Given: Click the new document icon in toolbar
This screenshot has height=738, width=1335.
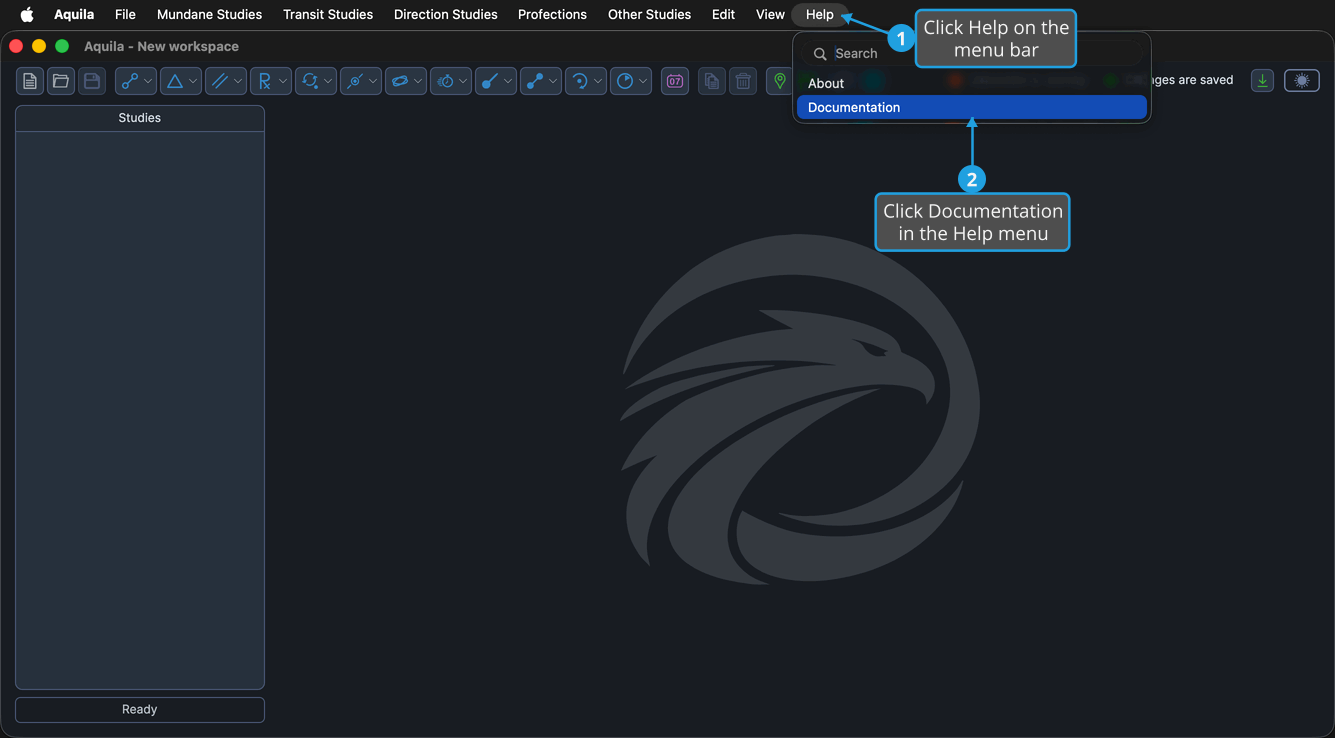Looking at the screenshot, I should (30, 81).
